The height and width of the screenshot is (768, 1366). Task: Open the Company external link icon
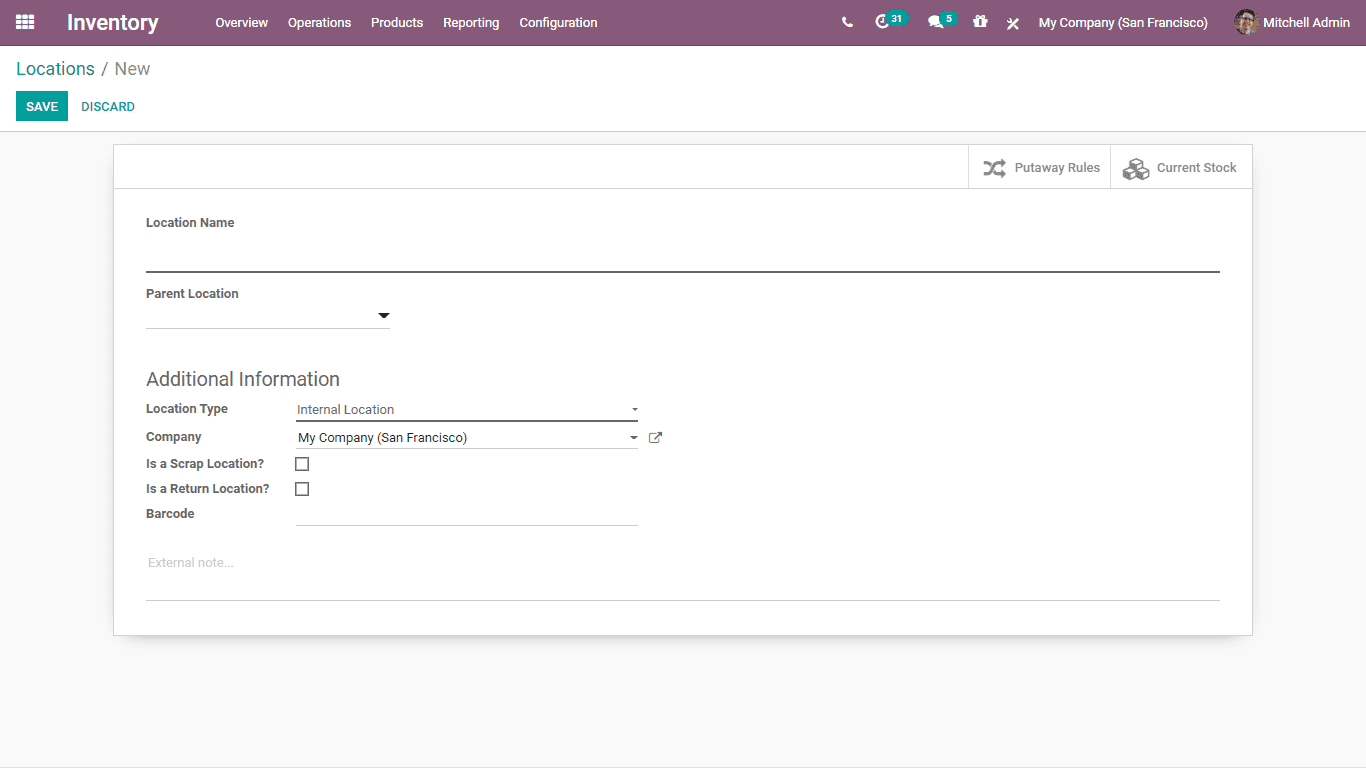(655, 437)
